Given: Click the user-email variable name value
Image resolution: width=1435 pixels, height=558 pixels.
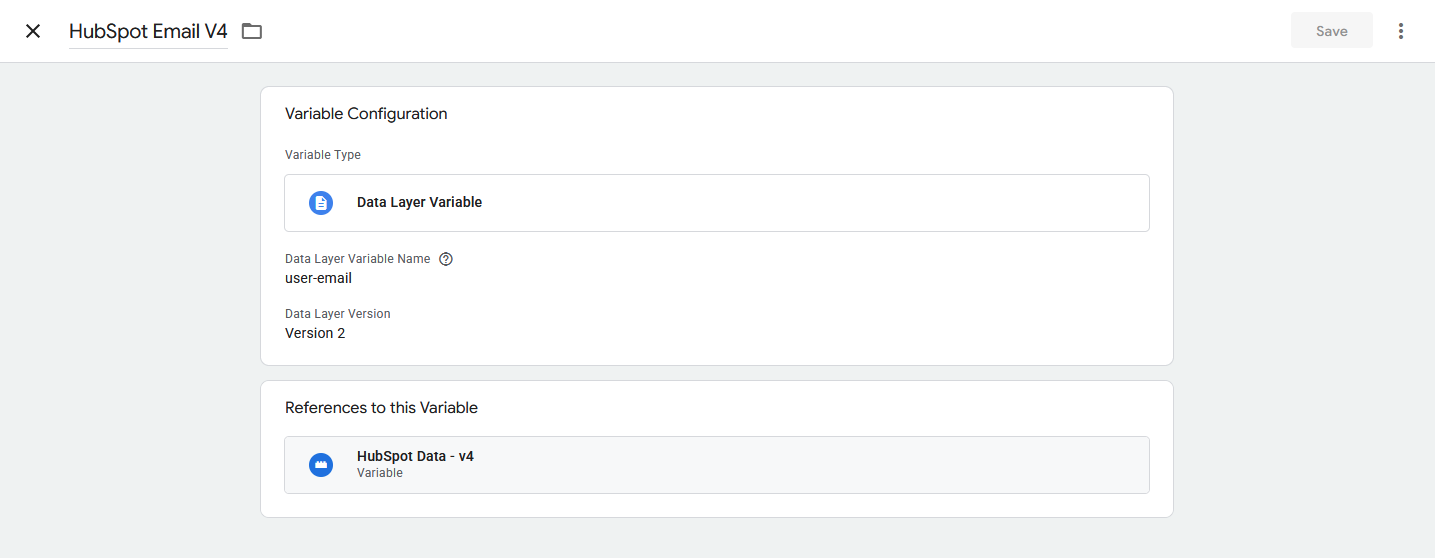Looking at the screenshot, I should point(318,279).
